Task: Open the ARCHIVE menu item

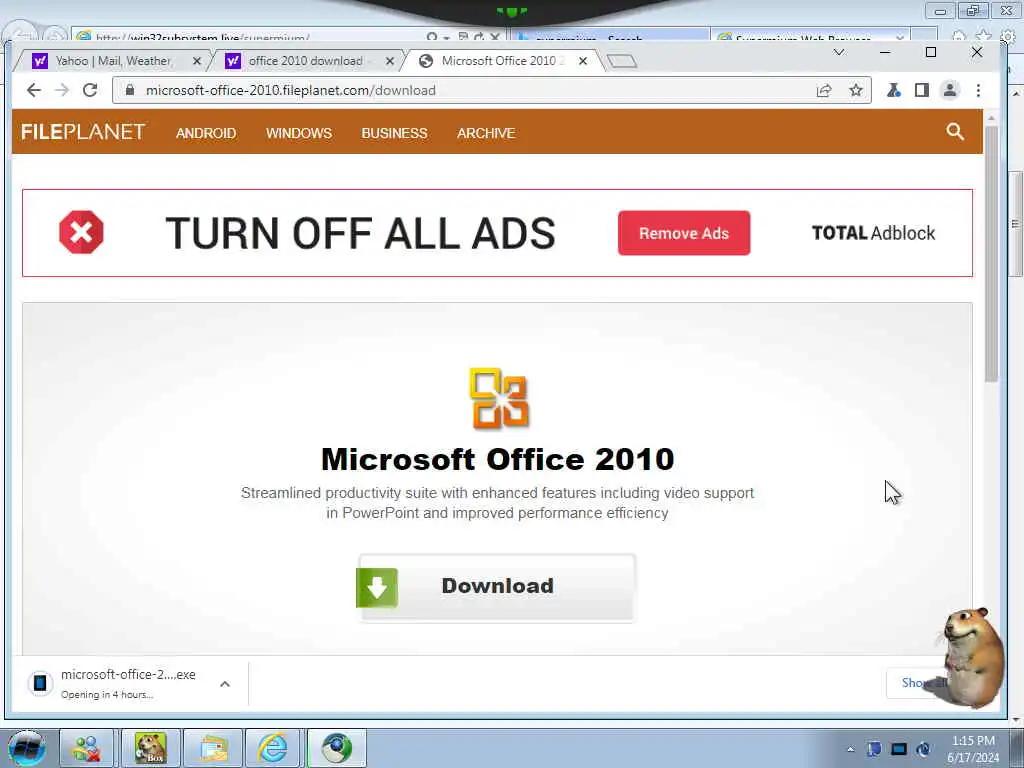Action: point(486,133)
